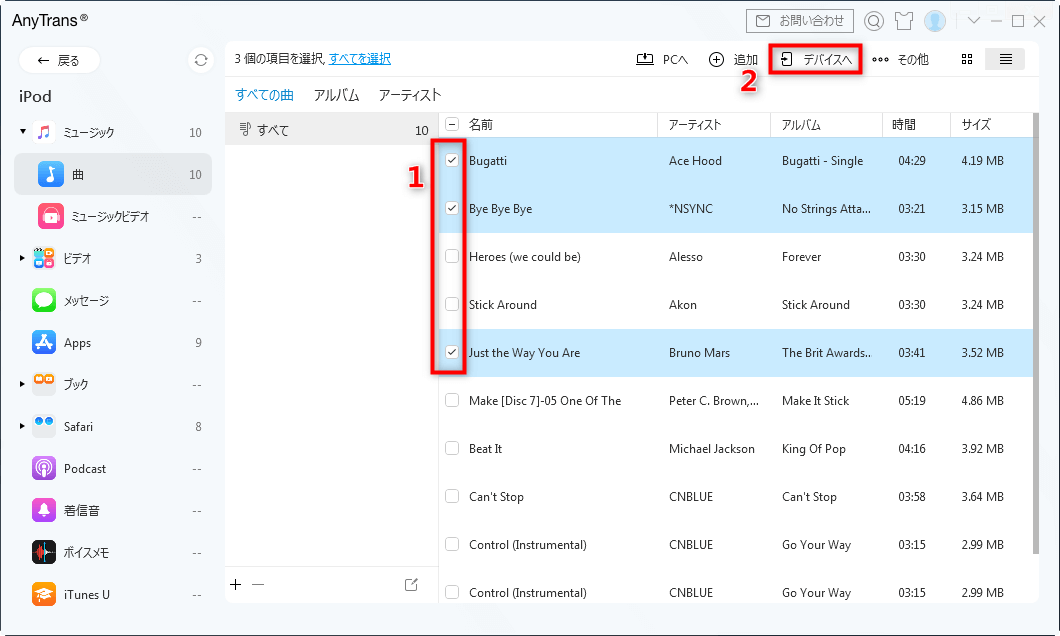
Task: Toggle the select-all checkbox in the header
Action: pyautogui.click(x=452, y=124)
